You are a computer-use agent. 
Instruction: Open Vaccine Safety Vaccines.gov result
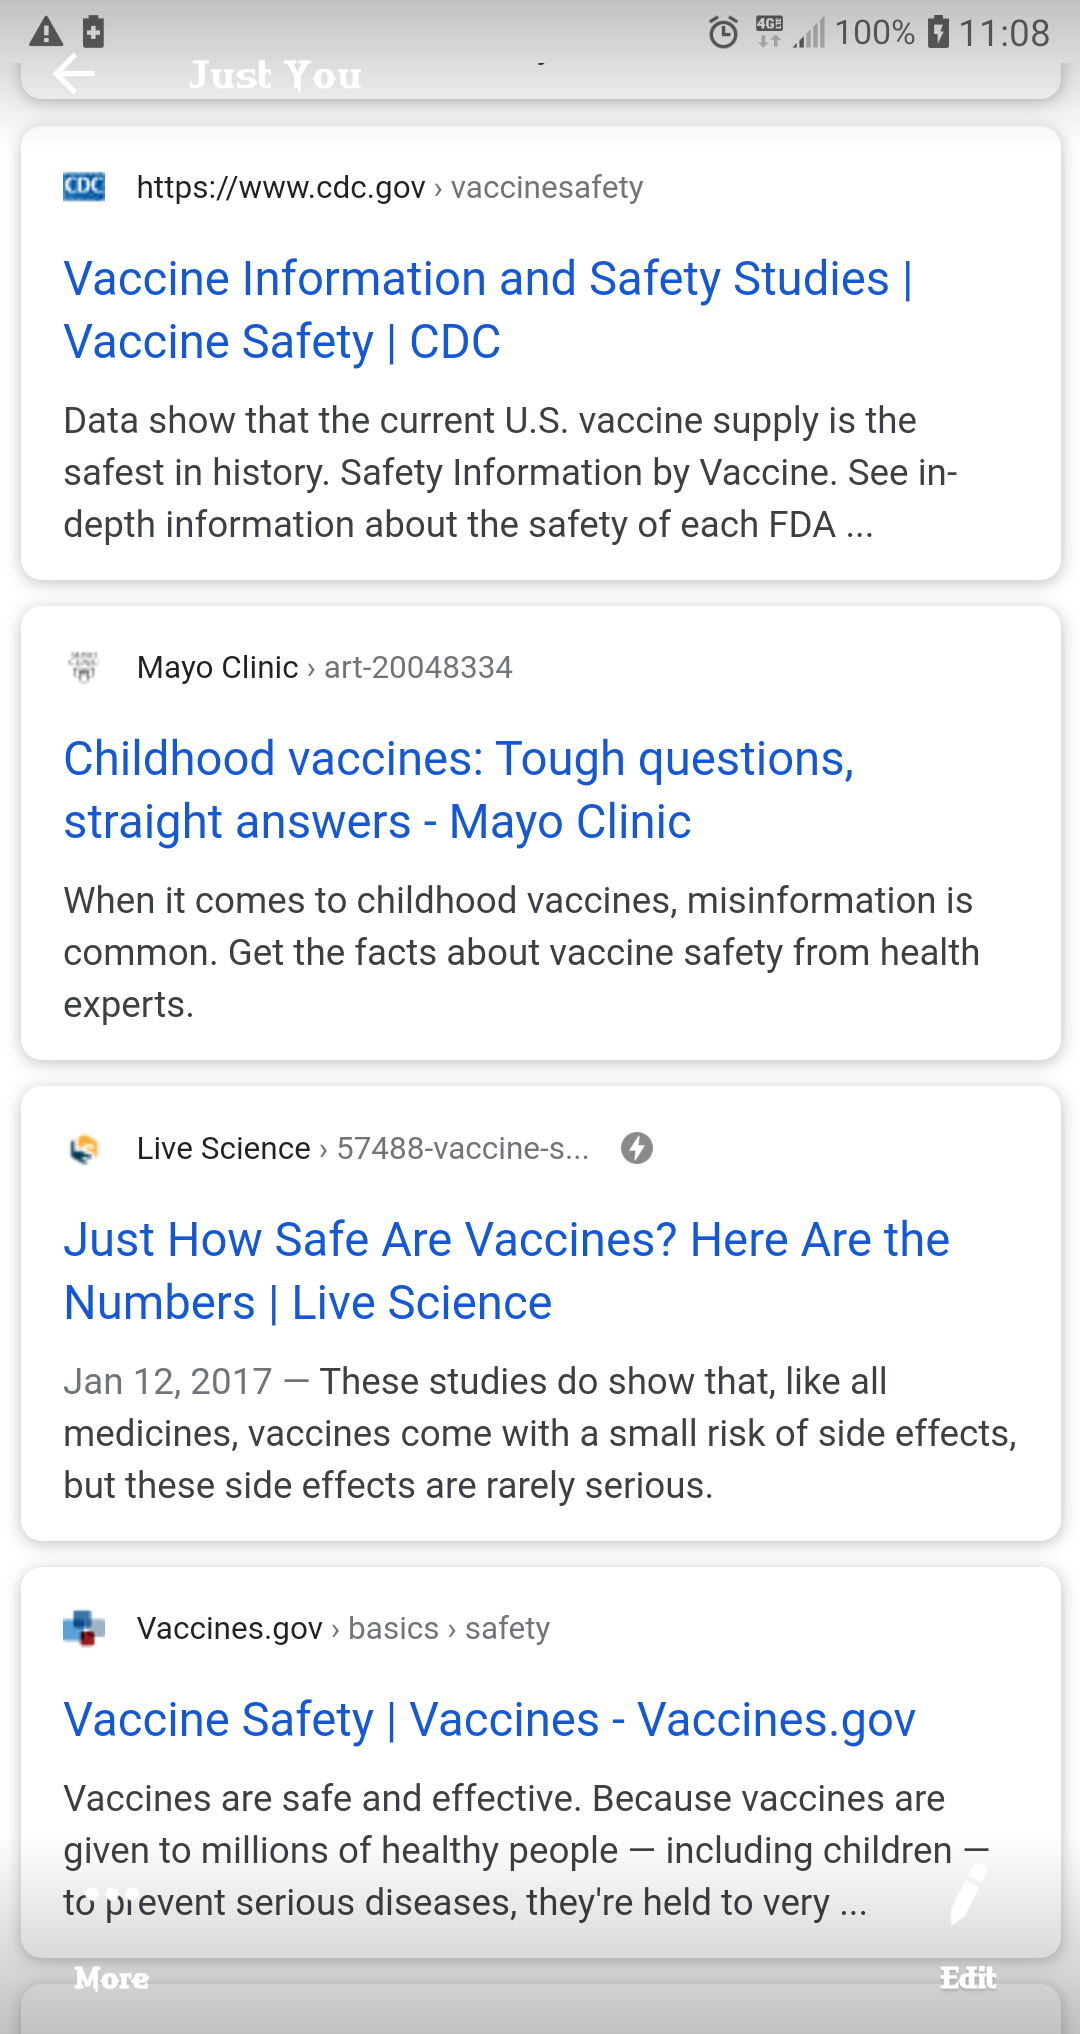pos(489,1720)
